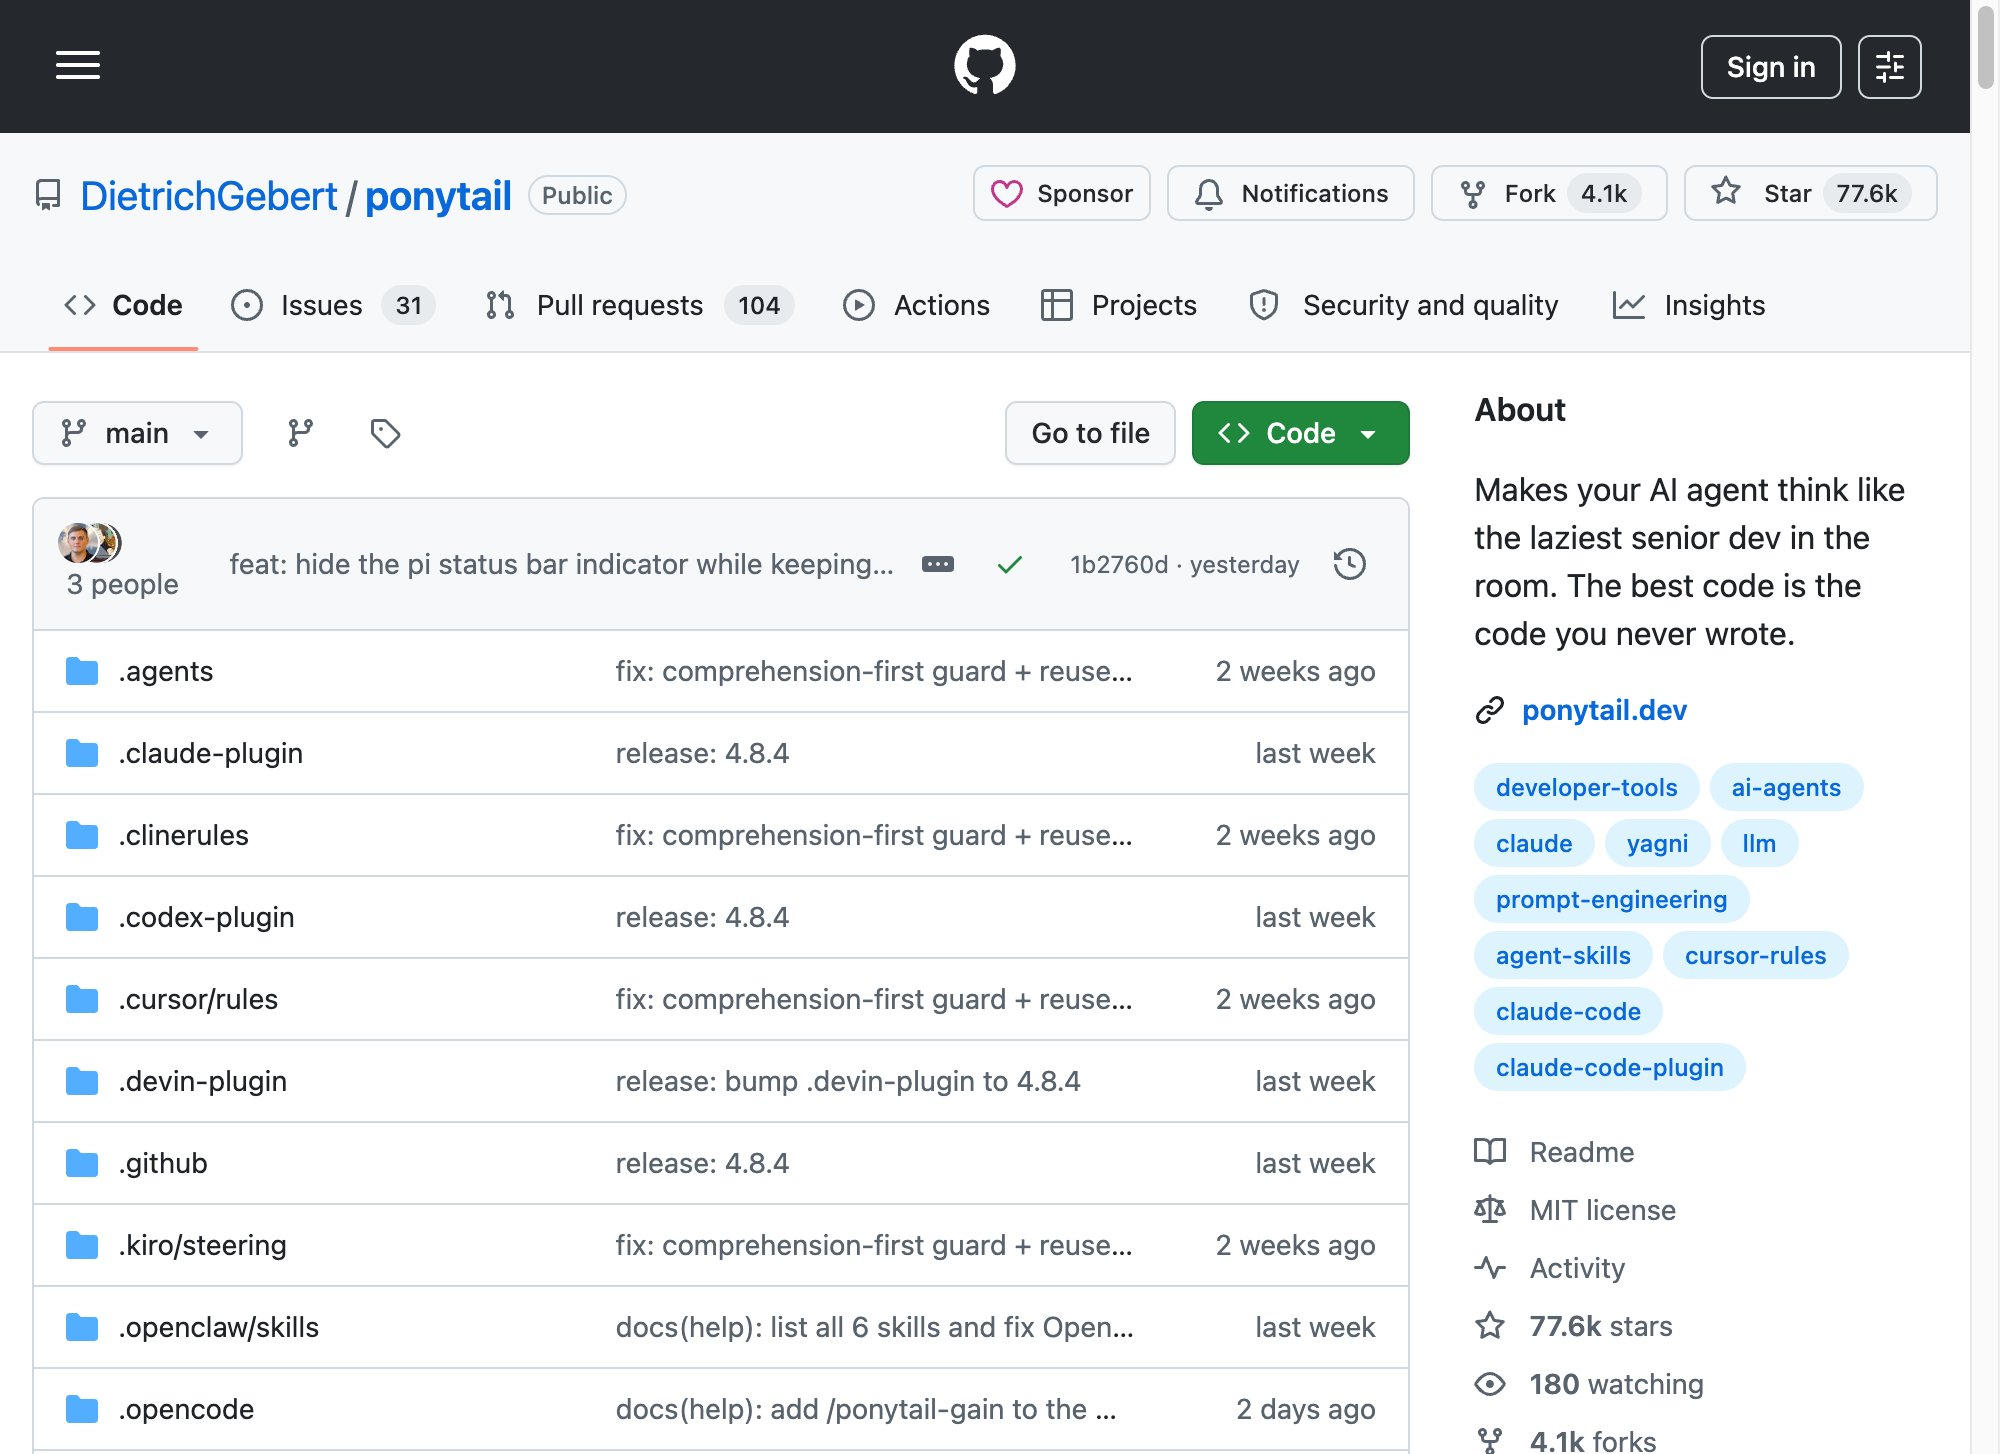This screenshot has height=1454, width=2000.
Task: Click 'release: bump .devin-plugin to 4.8.4' commit
Action: (848, 1081)
